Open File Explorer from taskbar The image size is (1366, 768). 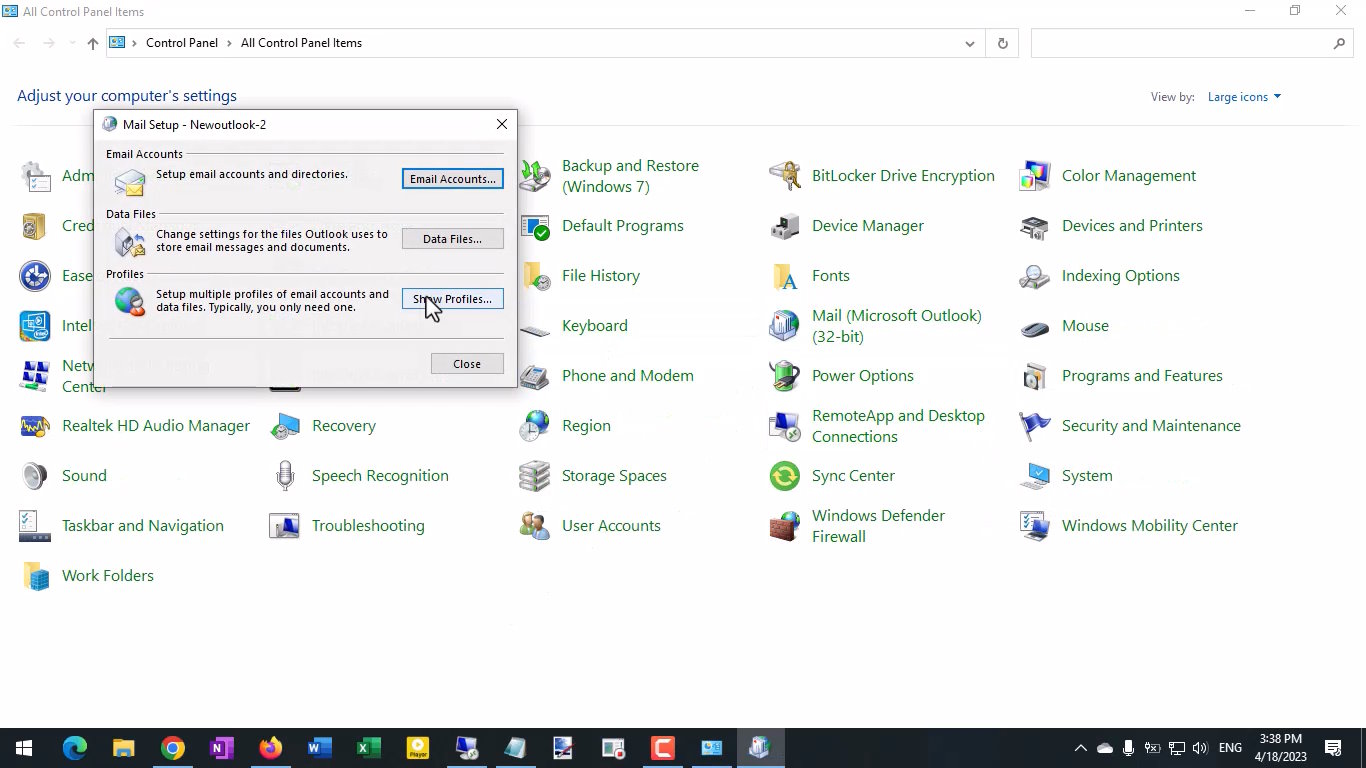click(124, 748)
